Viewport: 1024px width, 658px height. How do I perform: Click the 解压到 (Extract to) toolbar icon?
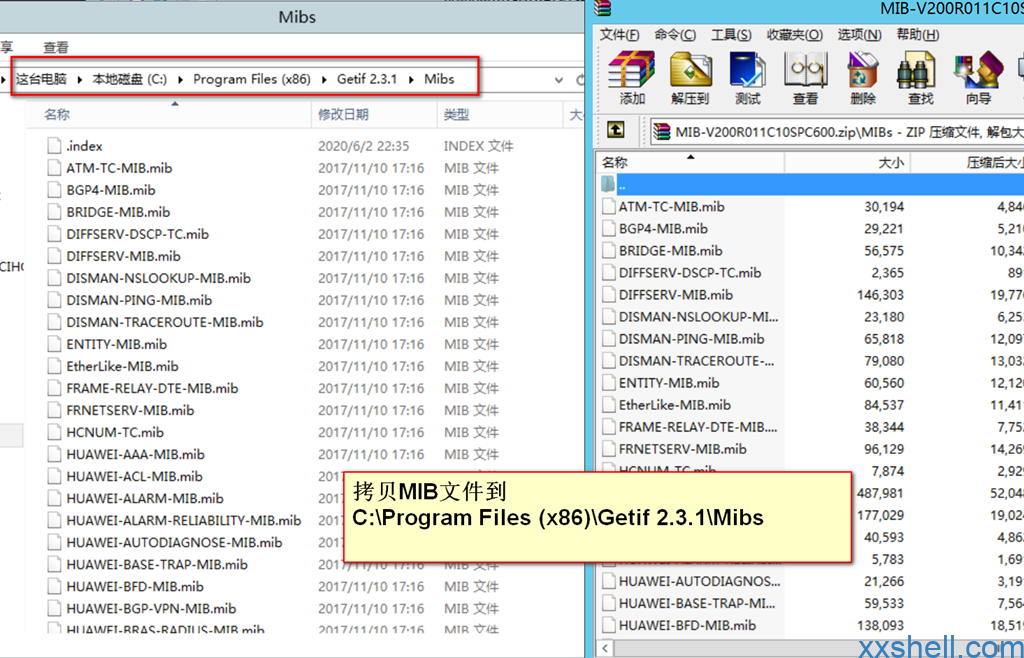coord(690,76)
